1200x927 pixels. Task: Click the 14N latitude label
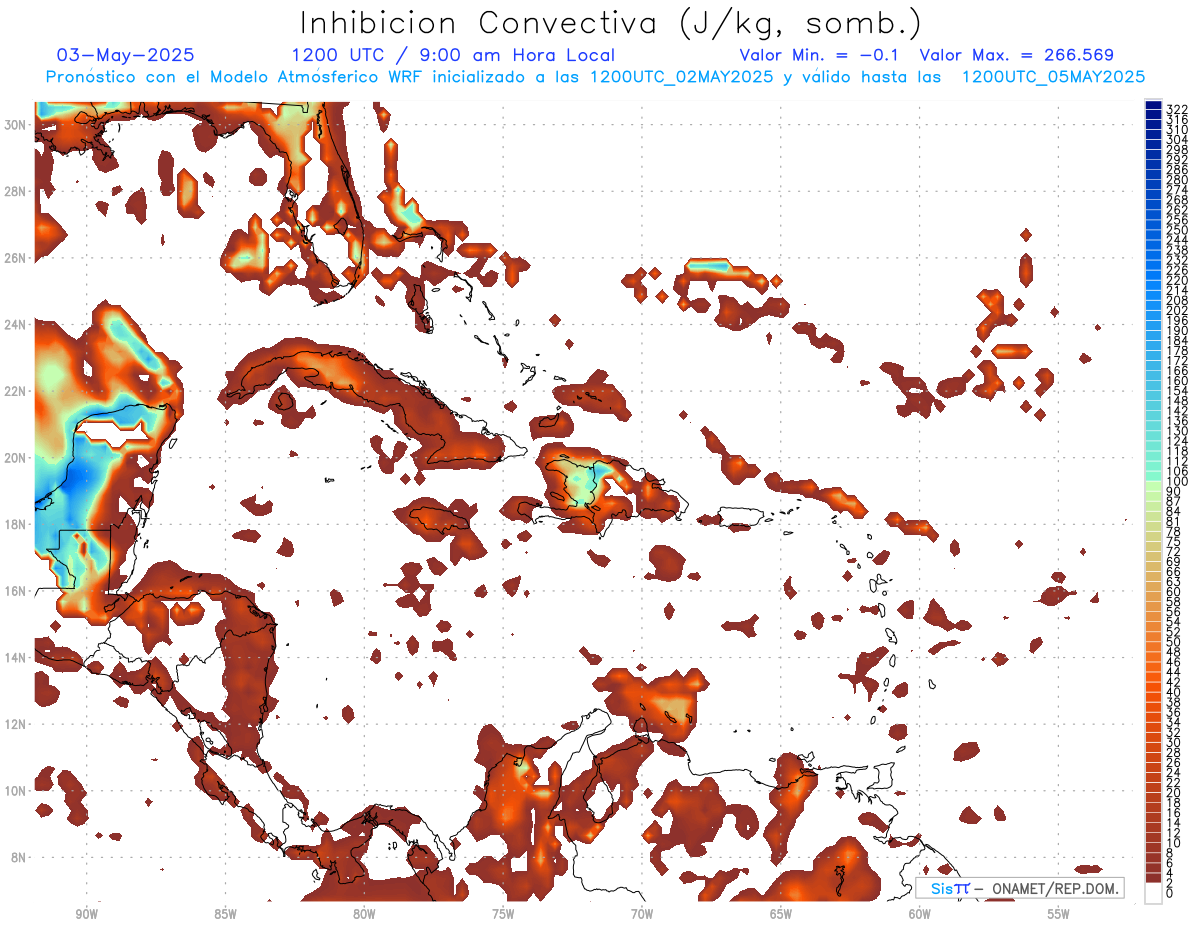(16, 657)
